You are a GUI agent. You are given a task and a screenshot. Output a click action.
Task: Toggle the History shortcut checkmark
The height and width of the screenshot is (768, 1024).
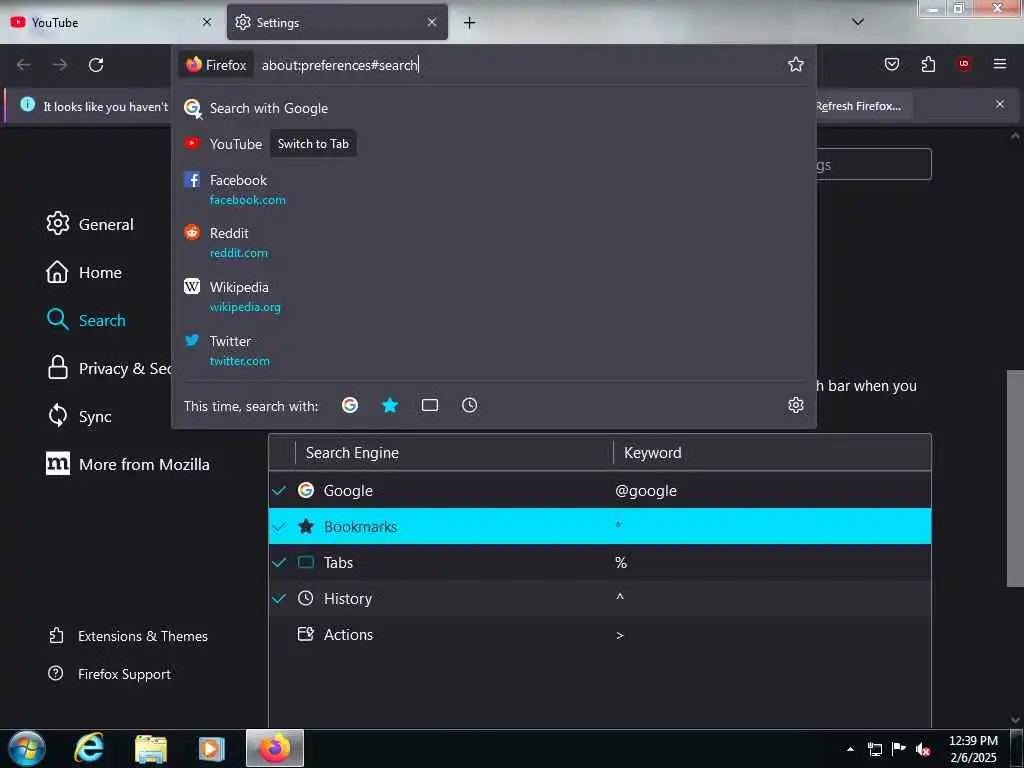click(280, 598)
